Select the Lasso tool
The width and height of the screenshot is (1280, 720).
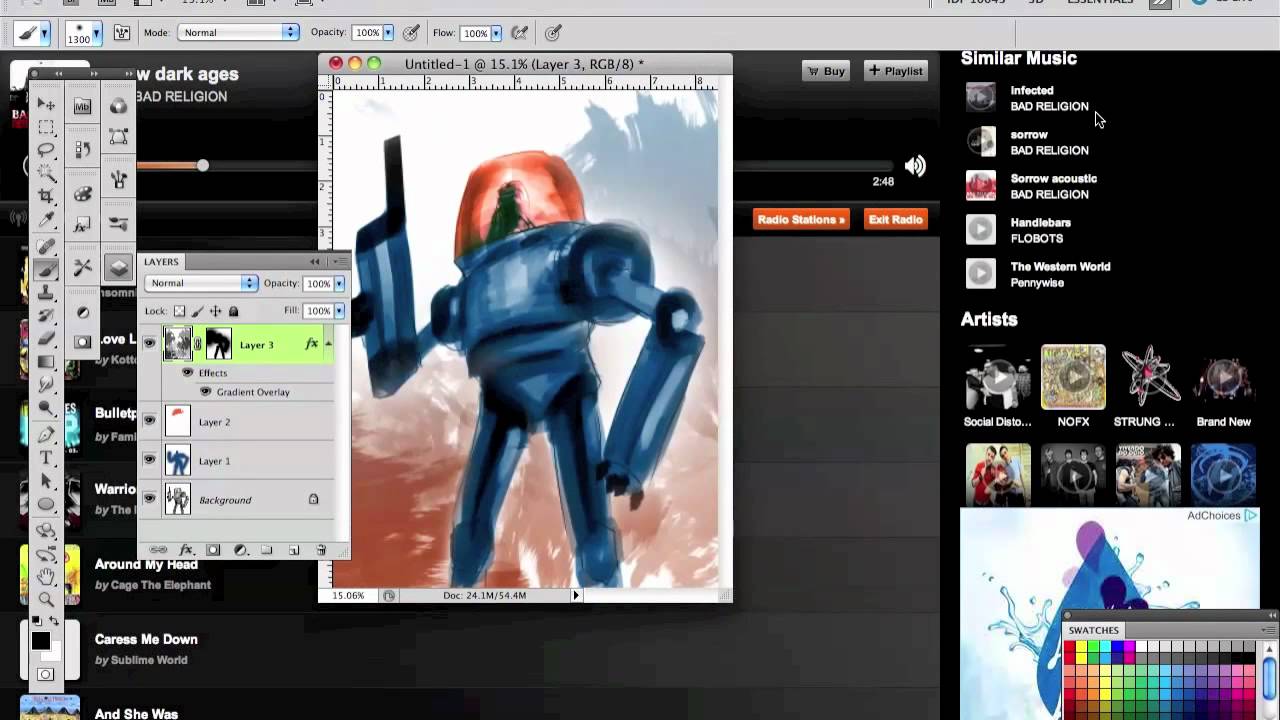coord(46,150)
